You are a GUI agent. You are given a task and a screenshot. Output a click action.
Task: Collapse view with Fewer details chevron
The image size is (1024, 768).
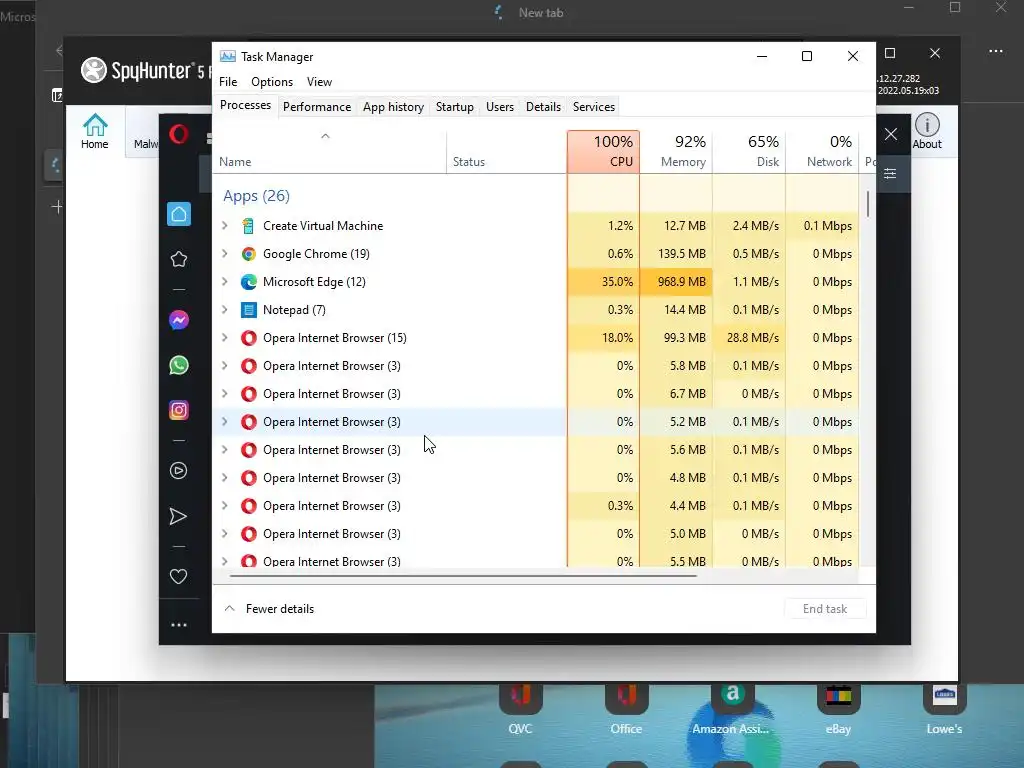(x=229, y=609)
